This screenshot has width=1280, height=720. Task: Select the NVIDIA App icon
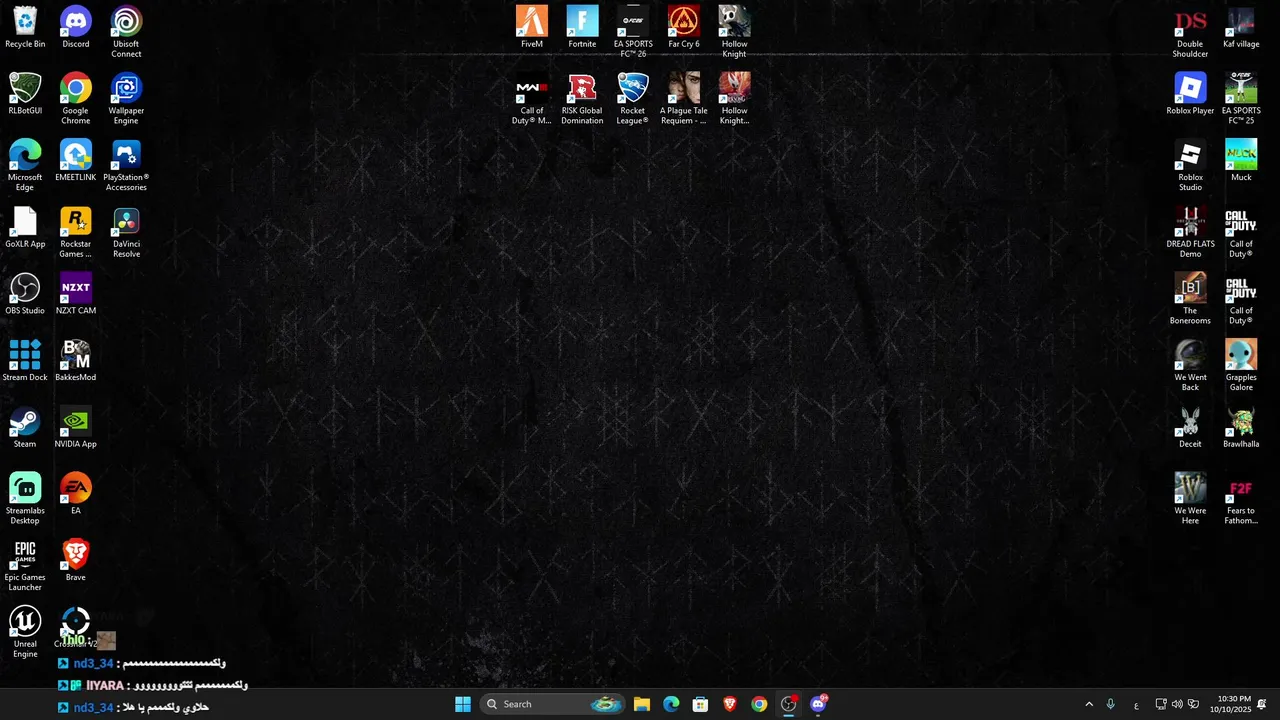(76, 428)
